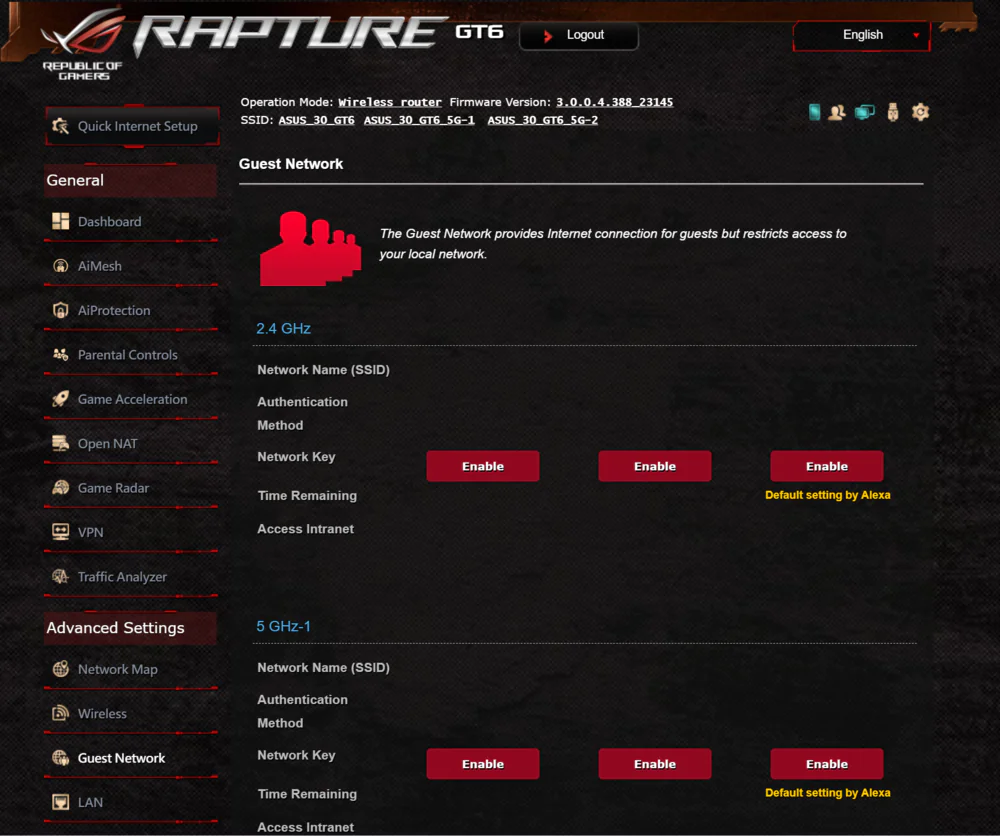Click the Advanced Settings section header
The width and height of the screenshot is (1000, 836).
tap(131, 628)
